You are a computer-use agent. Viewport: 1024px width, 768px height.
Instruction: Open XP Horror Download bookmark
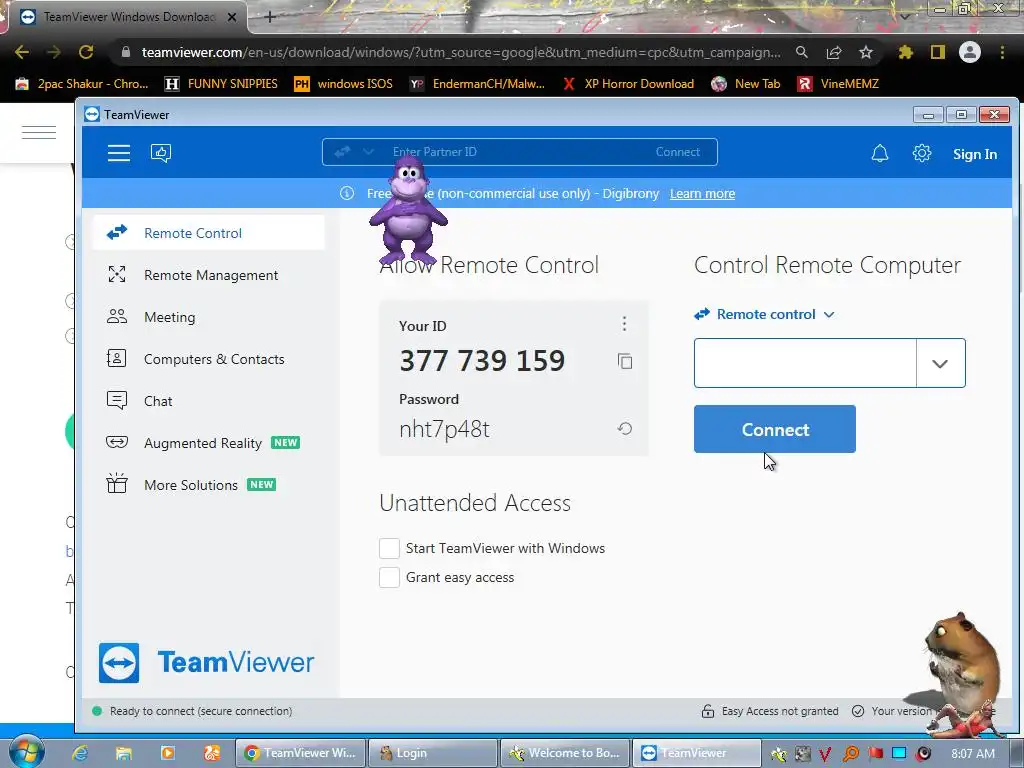pos(628,84)
